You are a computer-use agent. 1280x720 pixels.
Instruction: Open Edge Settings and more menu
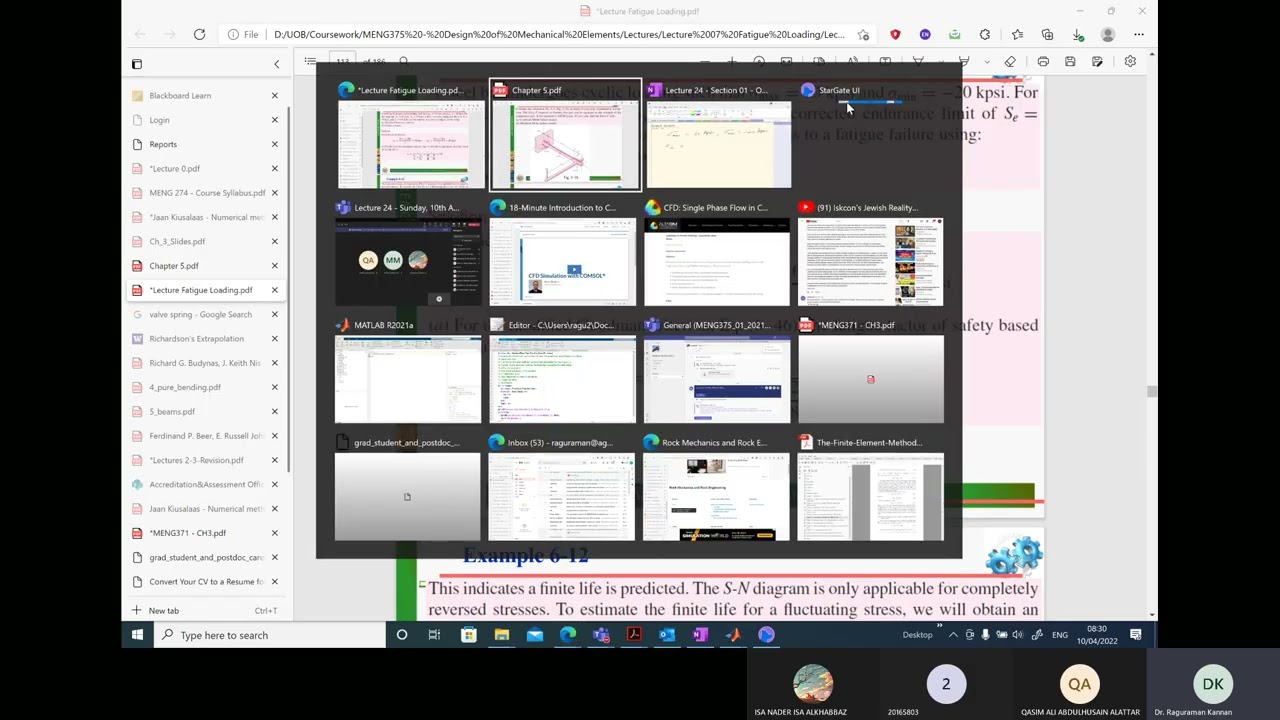tap(1139, 35)
